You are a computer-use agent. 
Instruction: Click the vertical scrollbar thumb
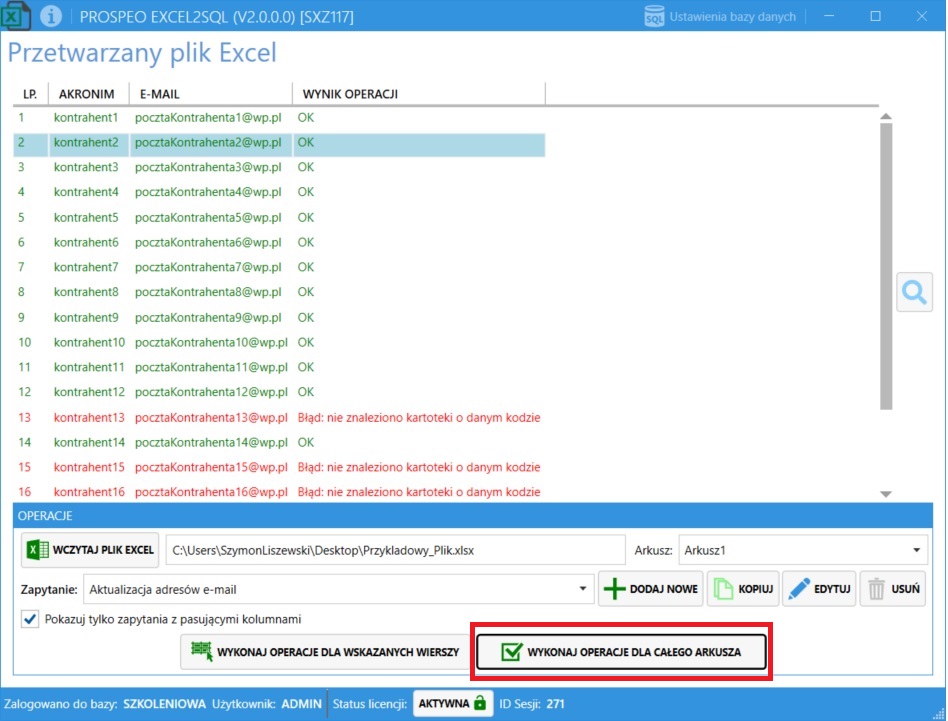tap(886, 267)
